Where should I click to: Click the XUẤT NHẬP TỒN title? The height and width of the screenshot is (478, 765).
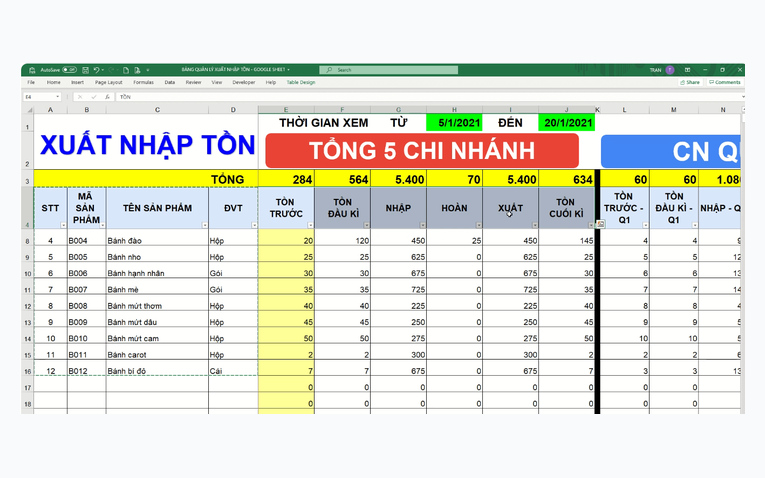(147, 145)
